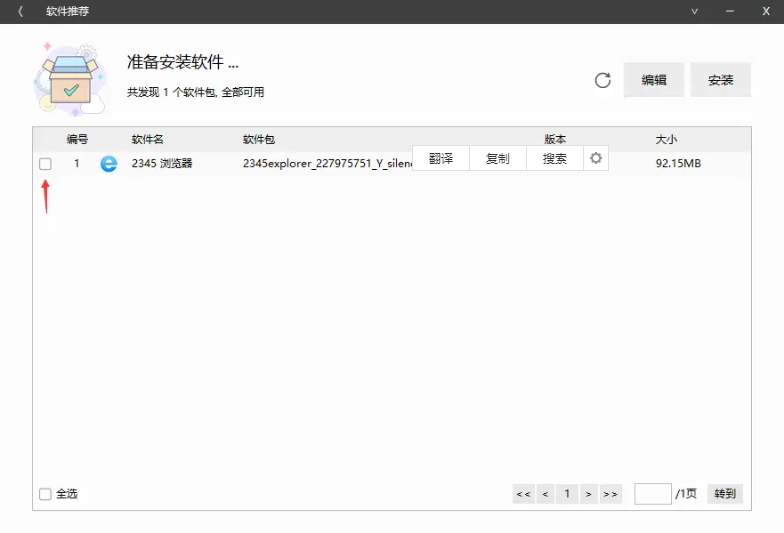Click the refresh icon beside Edit button
This screenshot has height=533, width=784.
[602, 80]
